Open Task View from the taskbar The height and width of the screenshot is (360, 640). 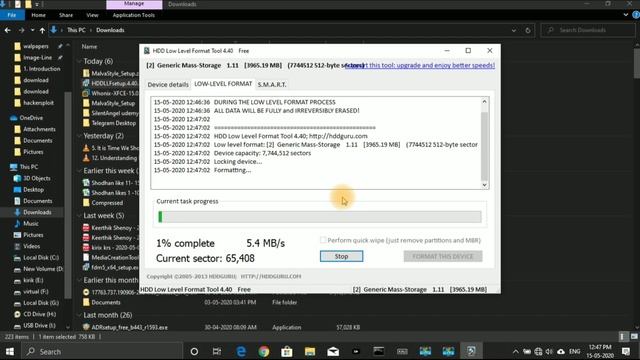[x=217, y=351]
